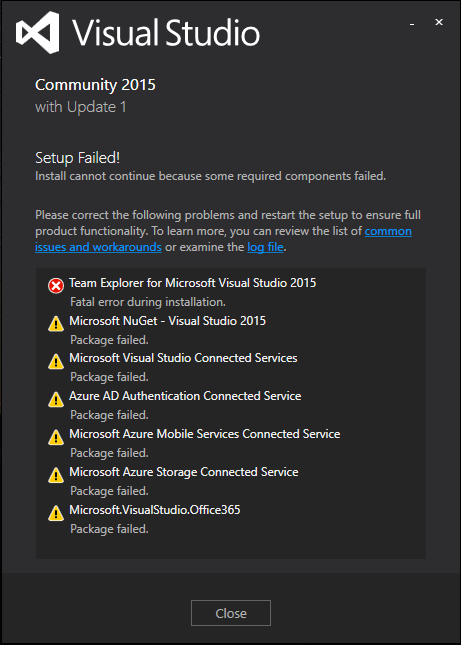Click the warning icon for Azure Mobile Services

(x=56, y=437)
